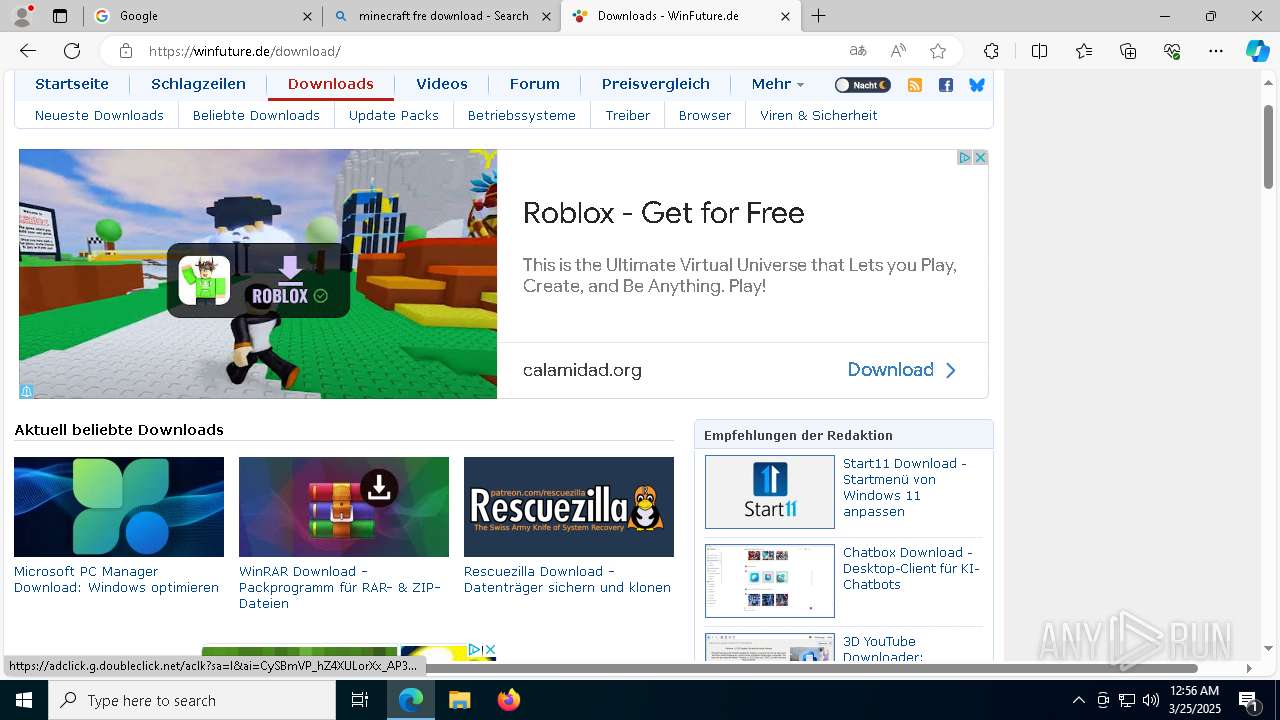Click the address bar URL field
1280x720 pixels.
490,51
